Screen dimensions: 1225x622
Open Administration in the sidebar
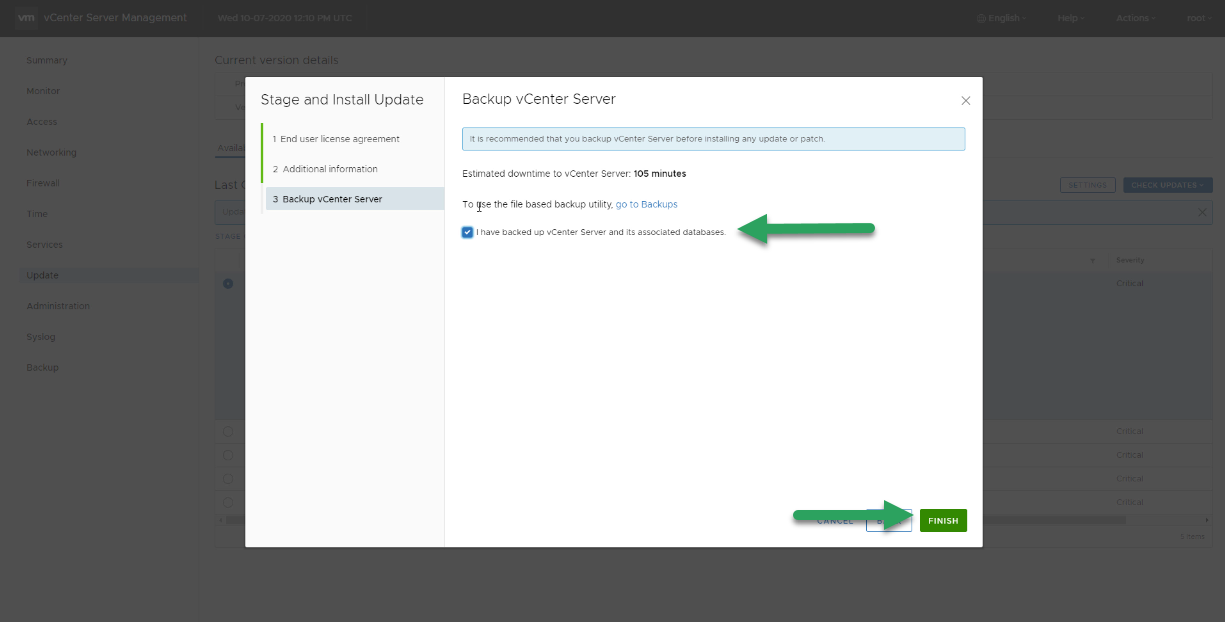coord(58,306)
